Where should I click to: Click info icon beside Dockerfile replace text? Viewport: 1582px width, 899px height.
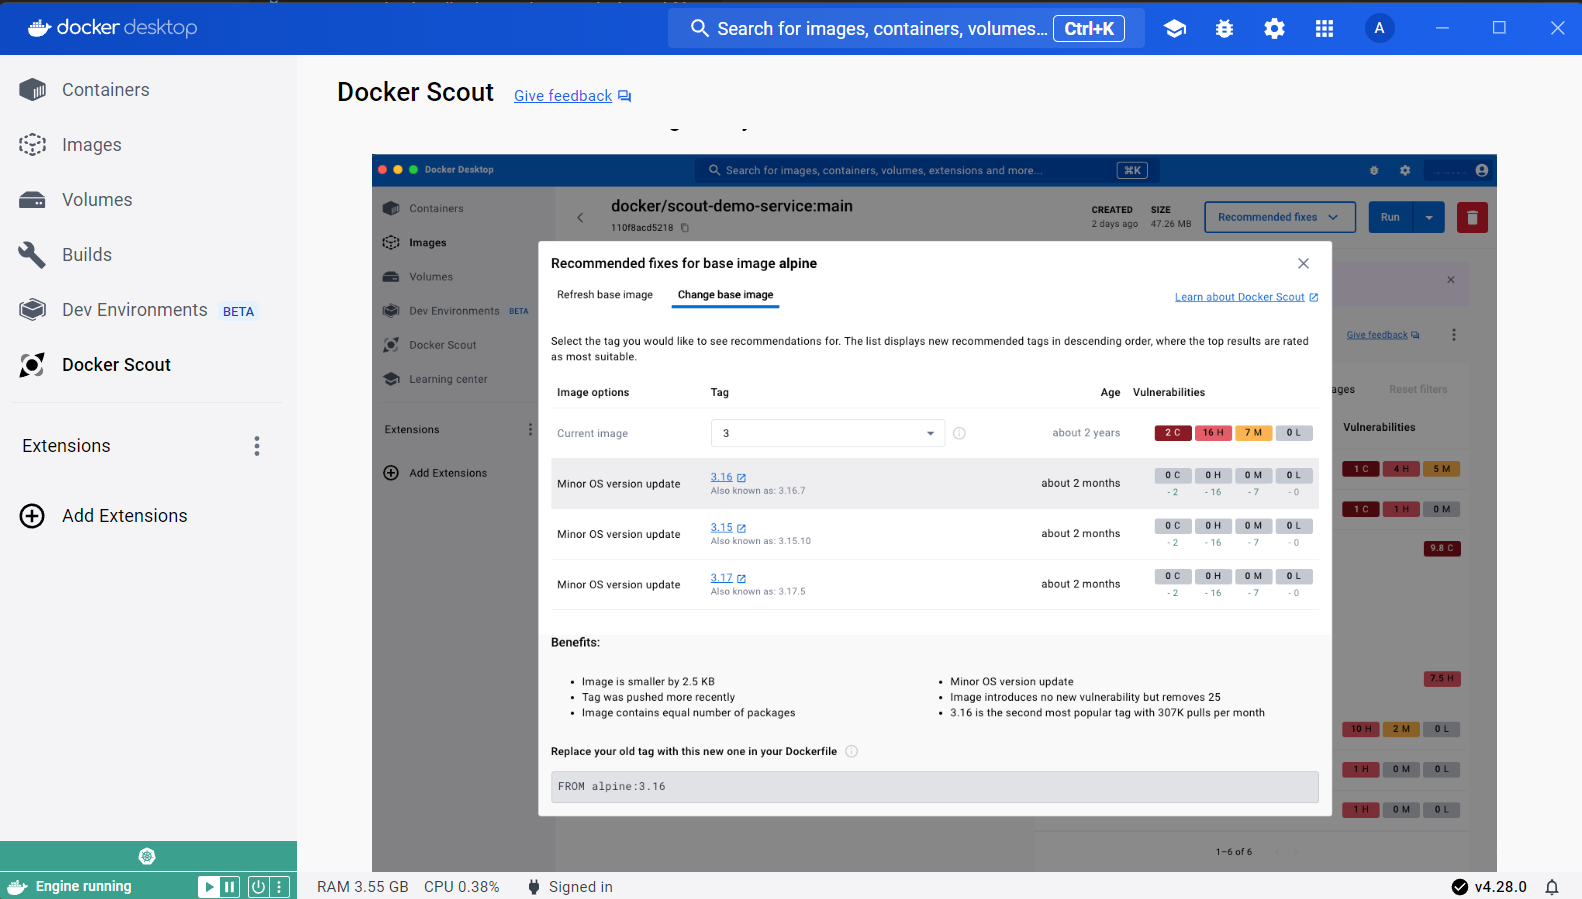coord(852,752)
